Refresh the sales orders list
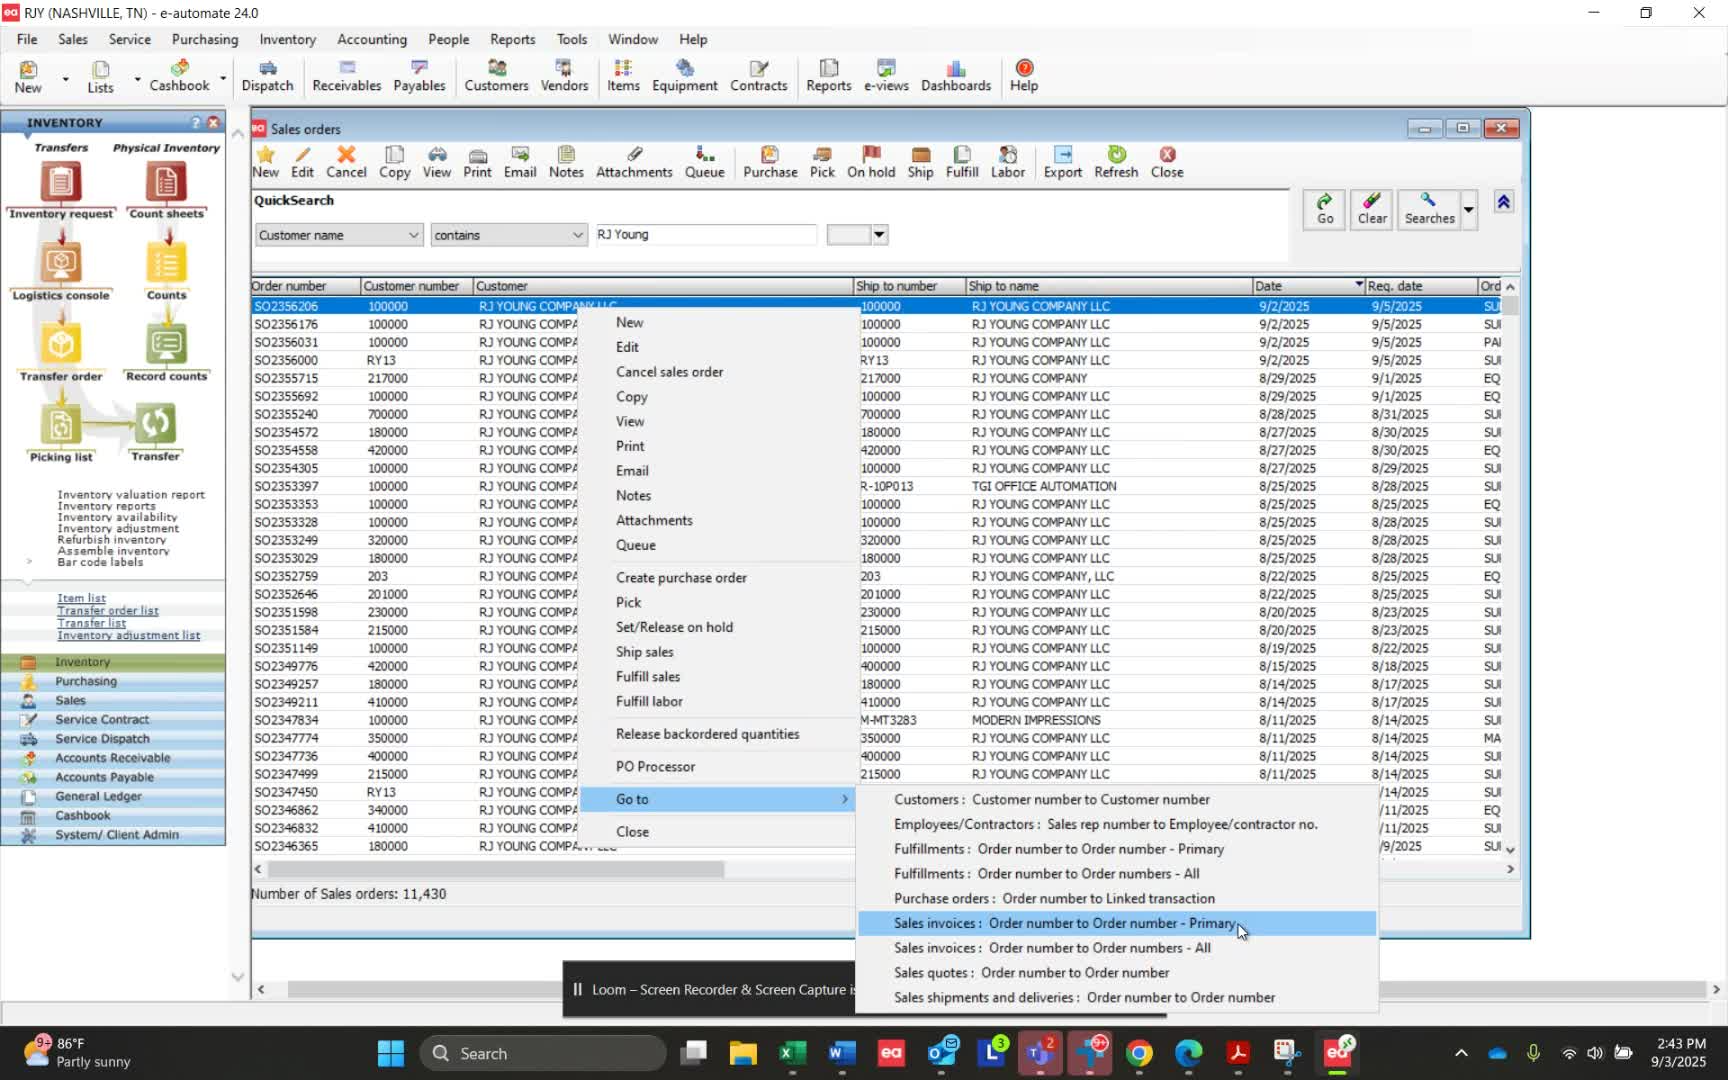The width and height of the screenshot is (1728, 1080). pos(1116,162)
